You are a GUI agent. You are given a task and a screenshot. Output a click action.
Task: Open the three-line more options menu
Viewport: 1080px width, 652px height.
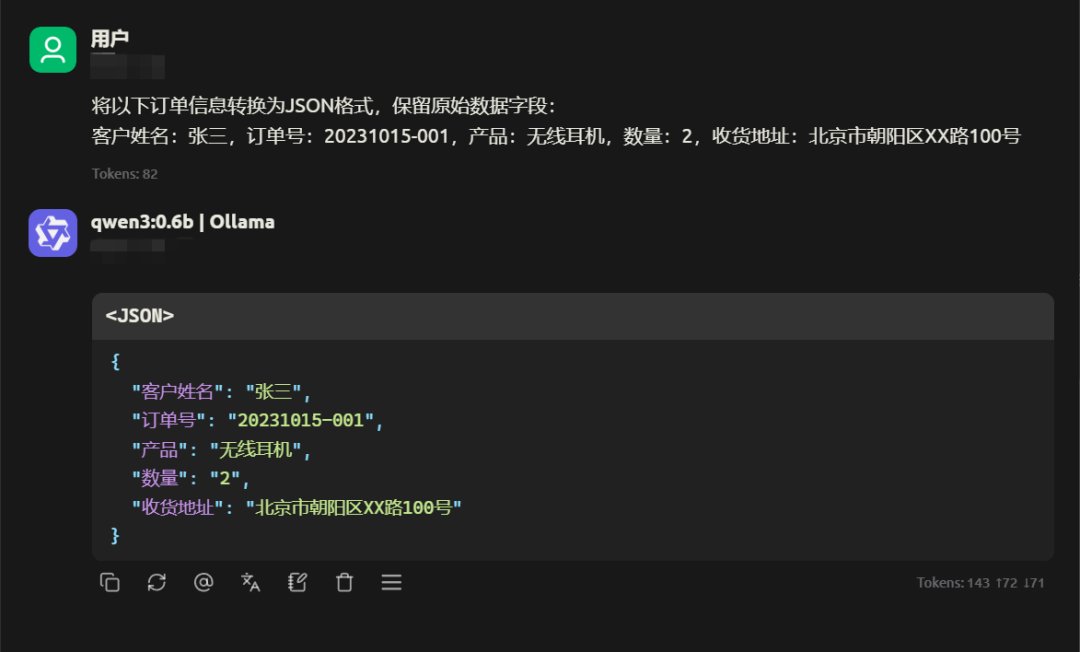(391, 582)
